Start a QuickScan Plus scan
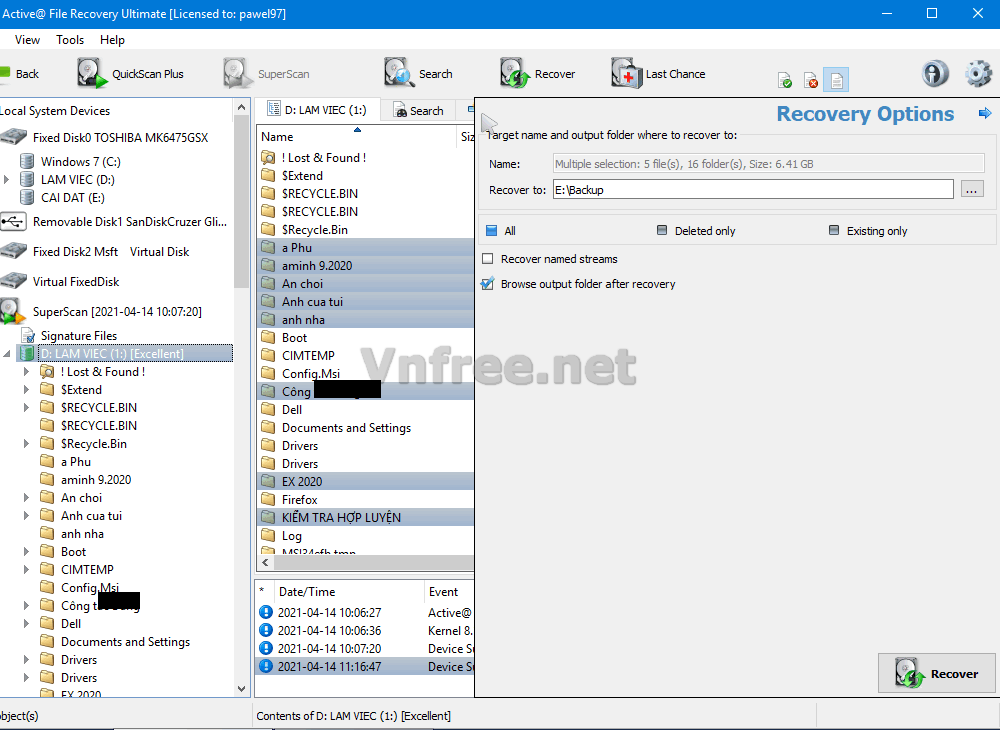This screenshot has width=1000, height=730. pyautogui.click(x=131, y=74)
